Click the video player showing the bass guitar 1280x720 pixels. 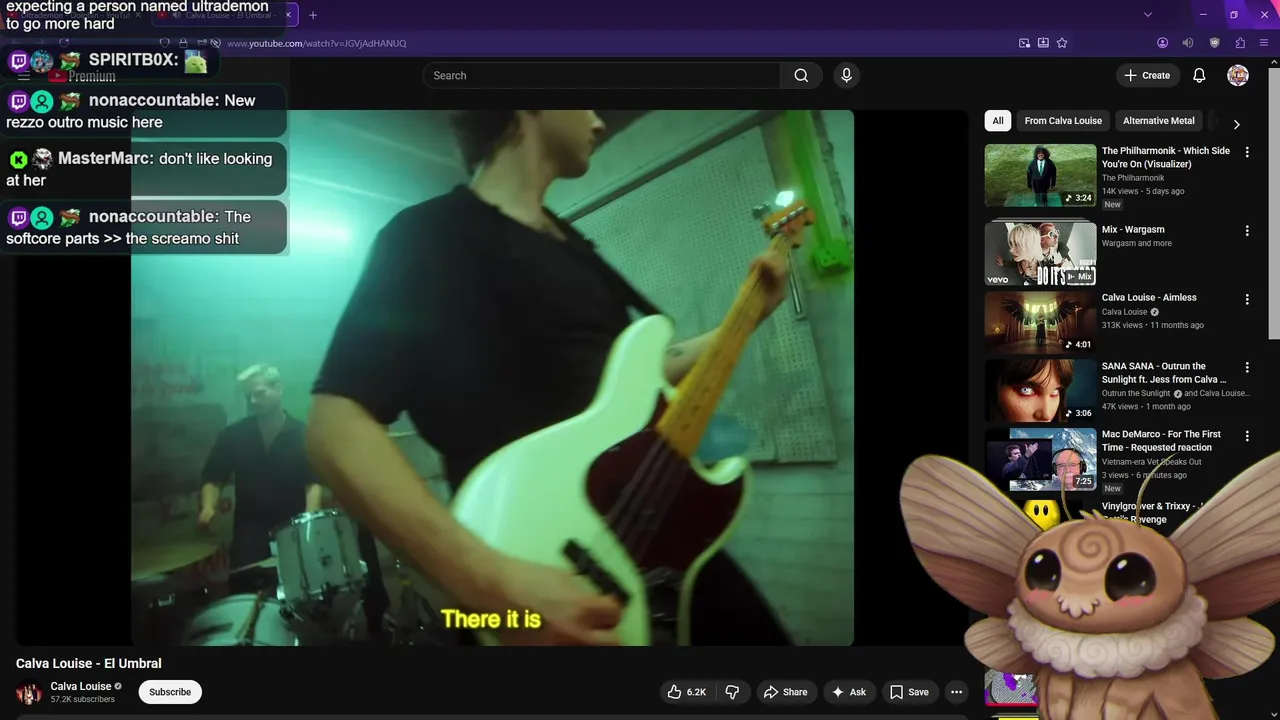pyautogui.click(x=492, y=378)
